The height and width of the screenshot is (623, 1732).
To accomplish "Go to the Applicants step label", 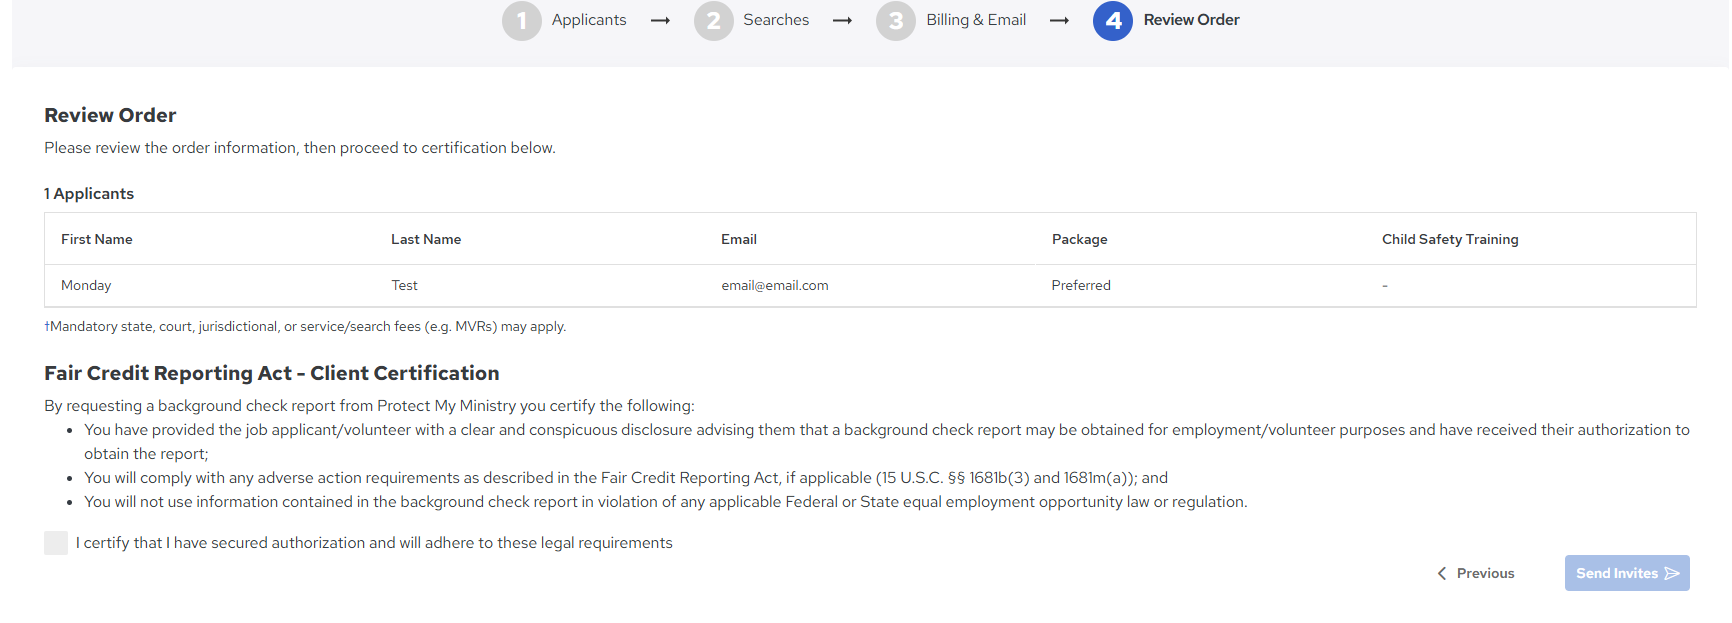I will coord(589,20).
